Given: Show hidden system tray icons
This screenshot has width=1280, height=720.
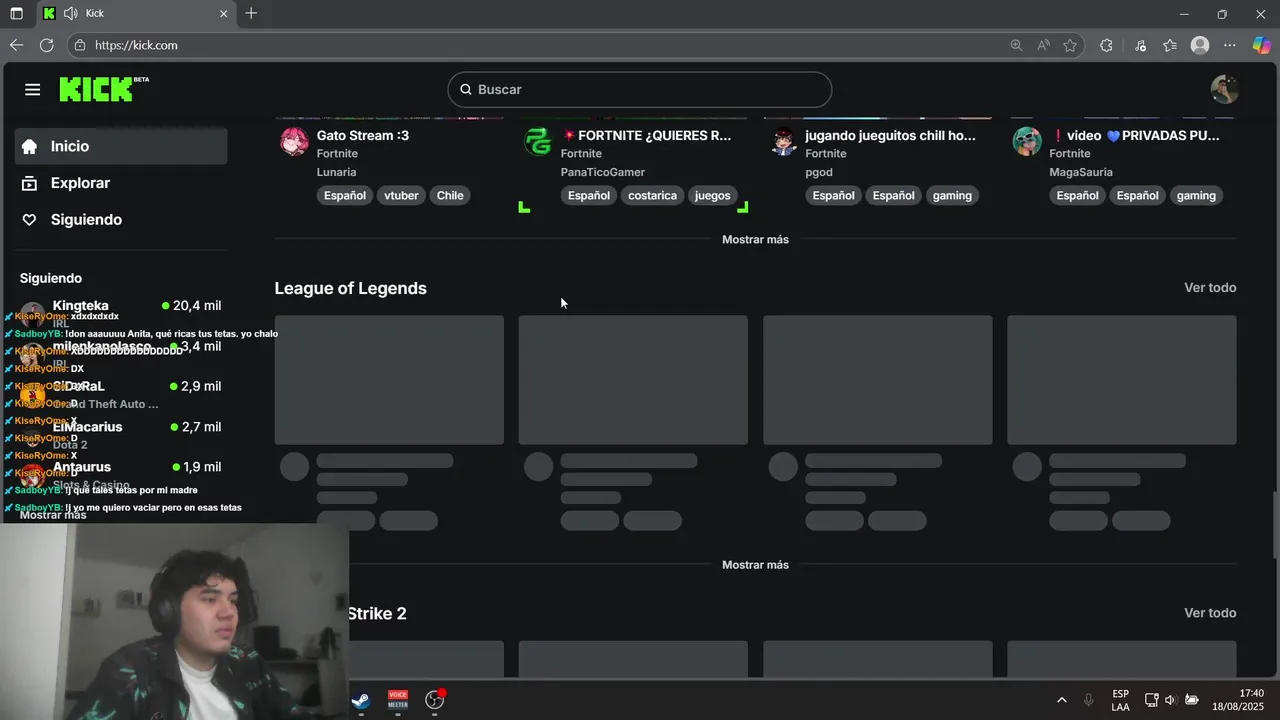Looking at the screenshot, I should pyautogui.click(x=1061, y=700).
